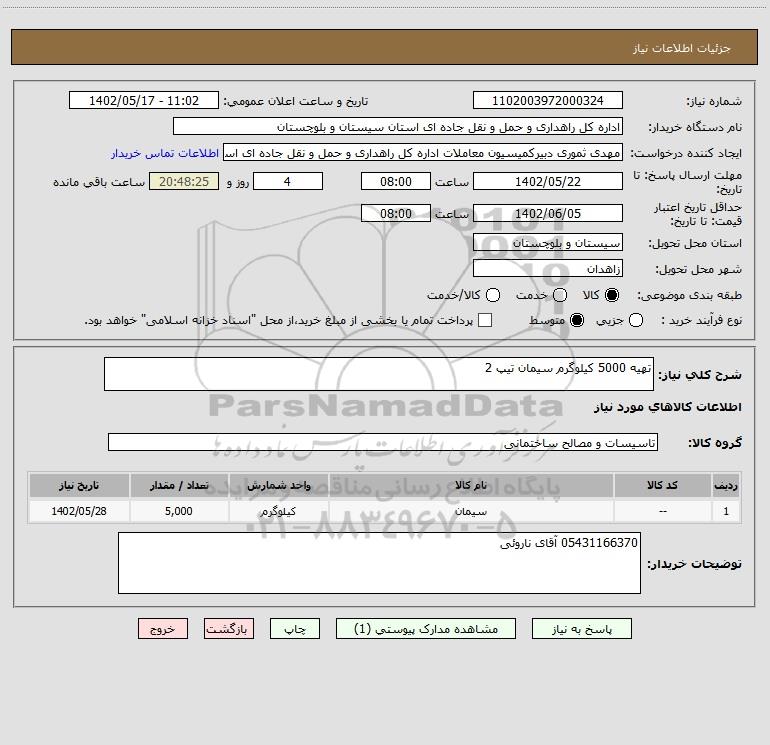
Task: Click the remaining time field 20:48:25
Action: [184, 181]
